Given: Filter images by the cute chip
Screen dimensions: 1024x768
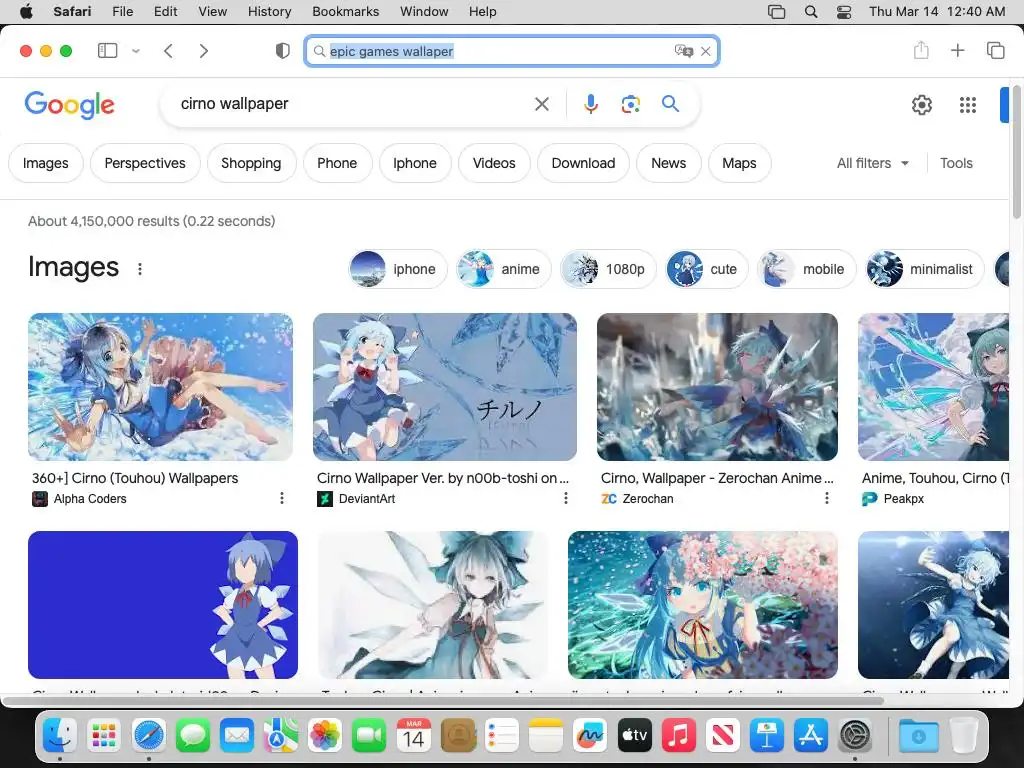Looking at the screenshot, I should coord(707,269).
